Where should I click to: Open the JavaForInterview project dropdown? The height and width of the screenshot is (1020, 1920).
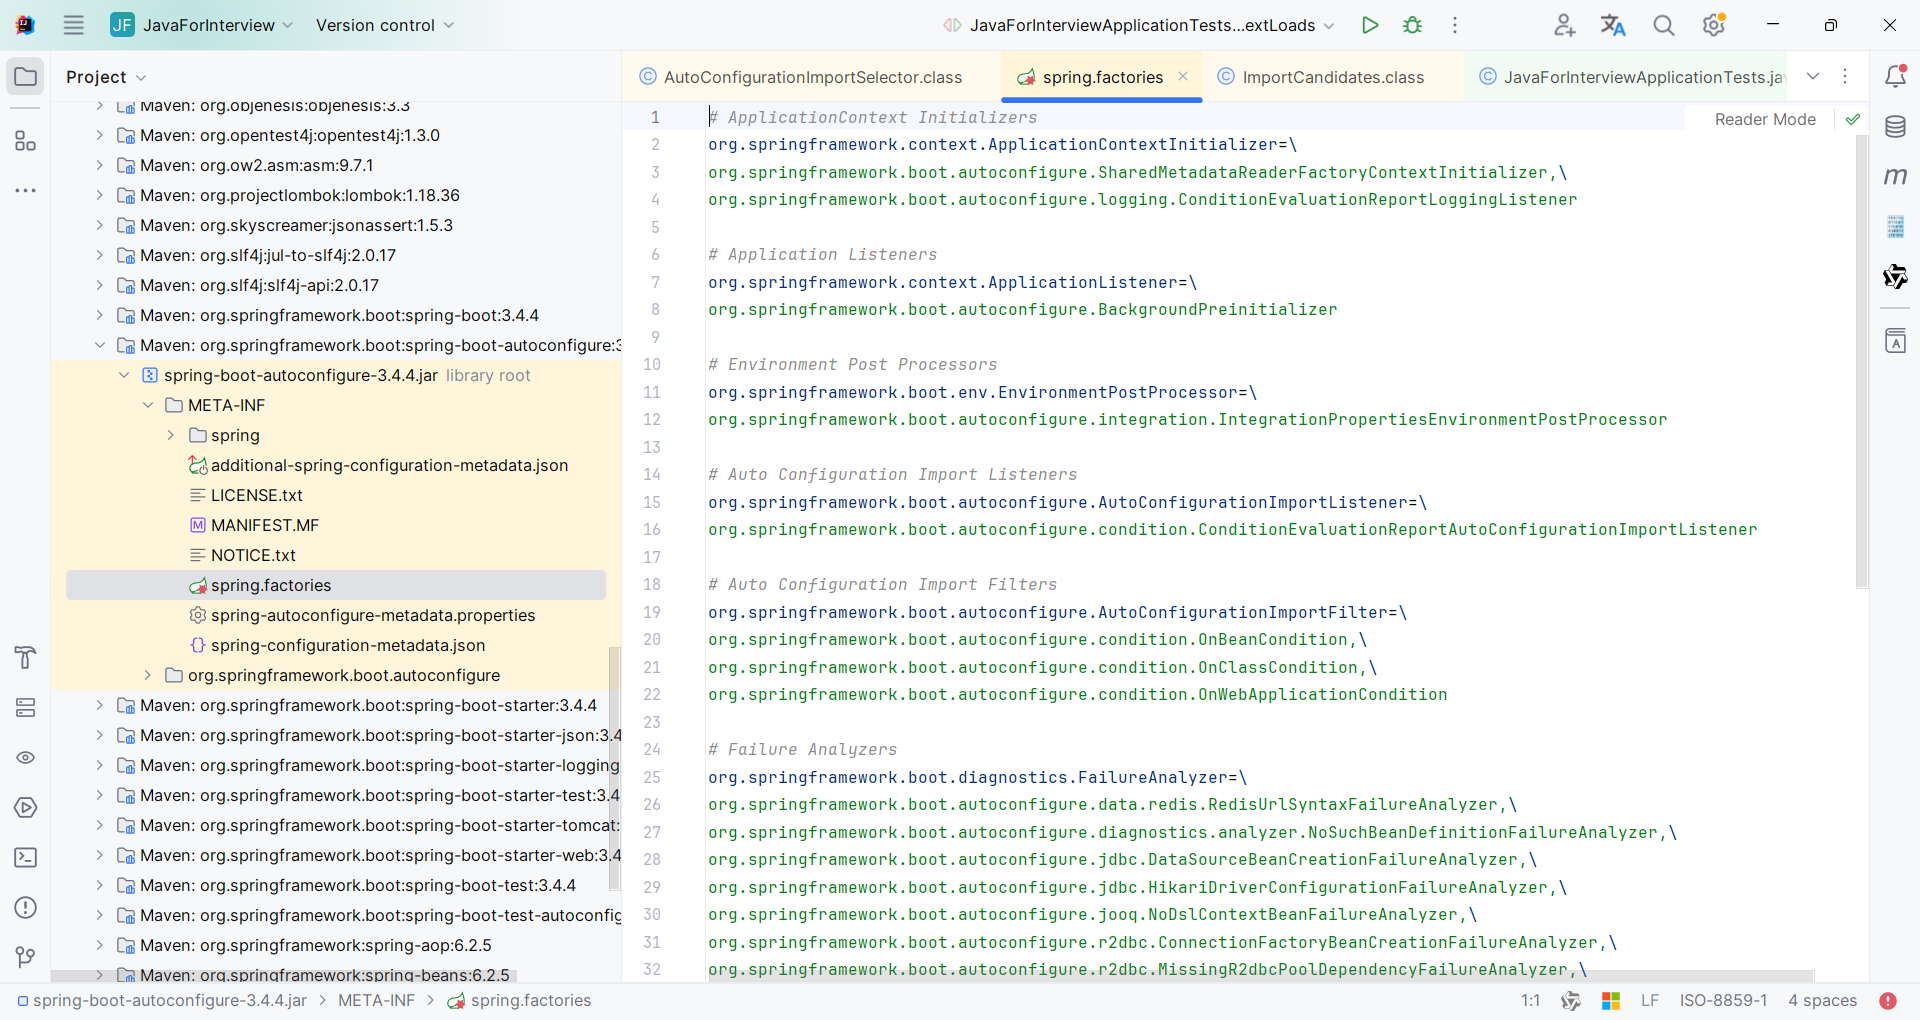[x=202, y=25]
